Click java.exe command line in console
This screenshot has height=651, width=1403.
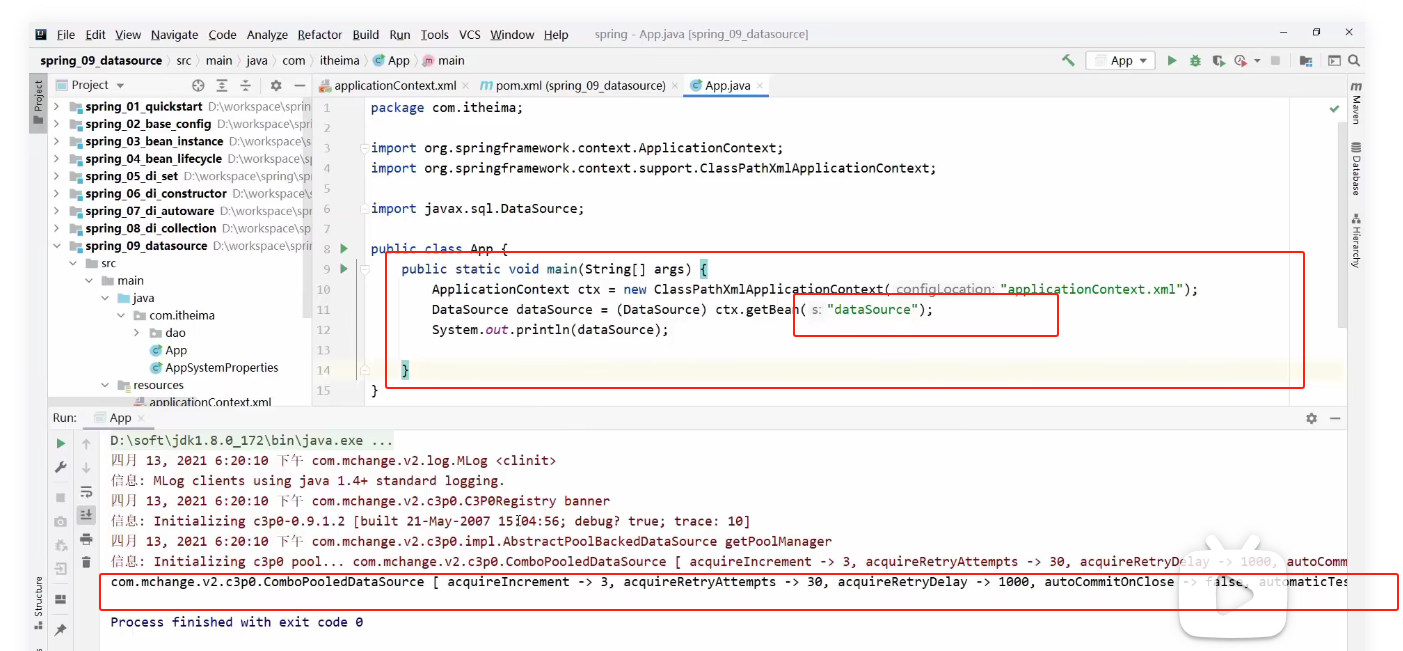coord(252,441)
